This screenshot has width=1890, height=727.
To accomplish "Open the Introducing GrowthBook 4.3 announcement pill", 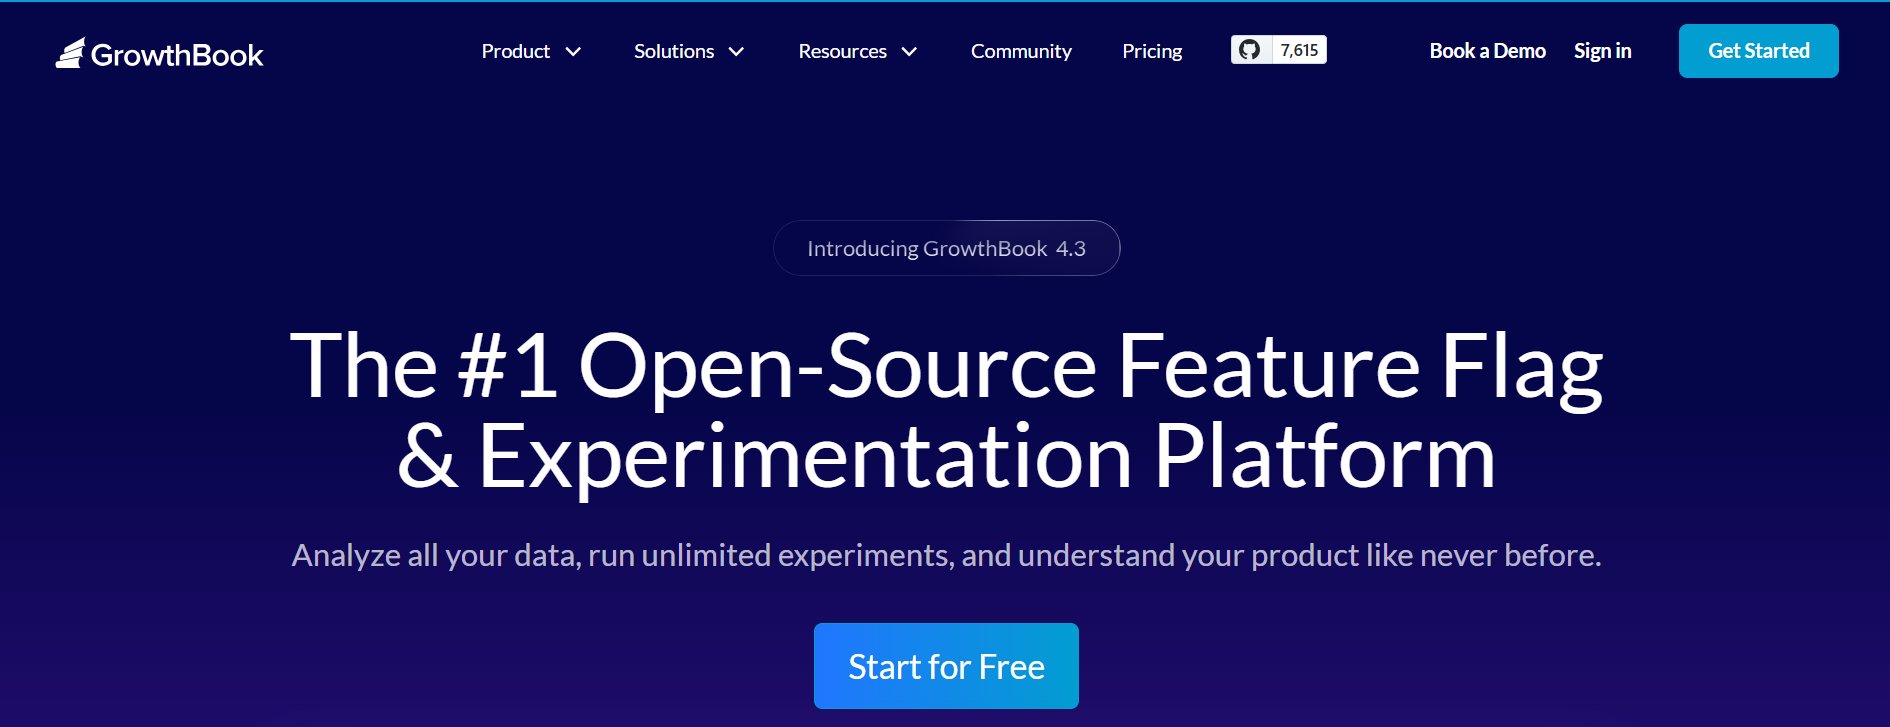I will (x=946, y=248).
